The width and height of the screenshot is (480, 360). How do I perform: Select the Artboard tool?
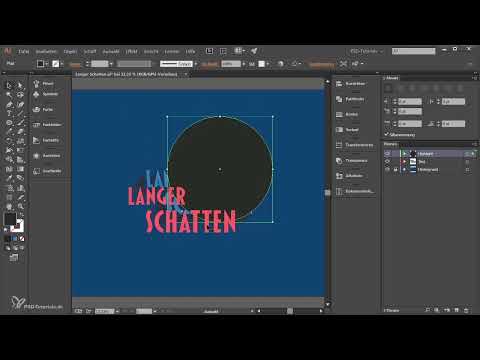(9, 197)
